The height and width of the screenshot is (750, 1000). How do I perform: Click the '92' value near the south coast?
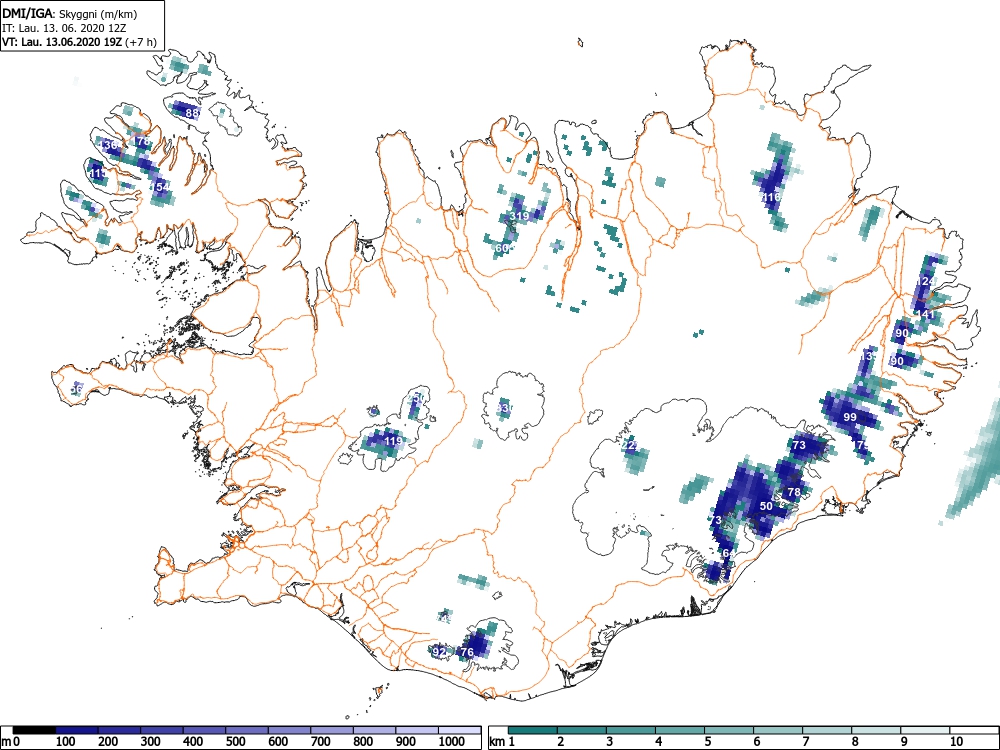coord(439,652)
